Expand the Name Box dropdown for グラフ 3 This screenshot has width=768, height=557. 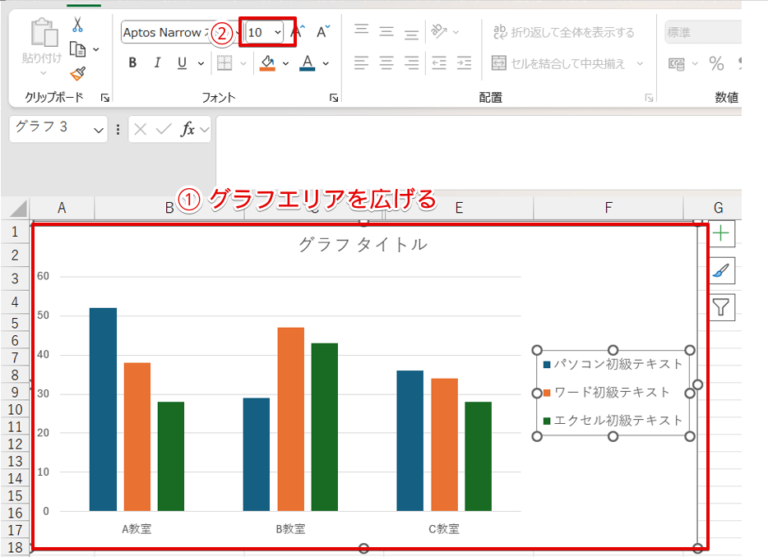click(x=98, y=130)
